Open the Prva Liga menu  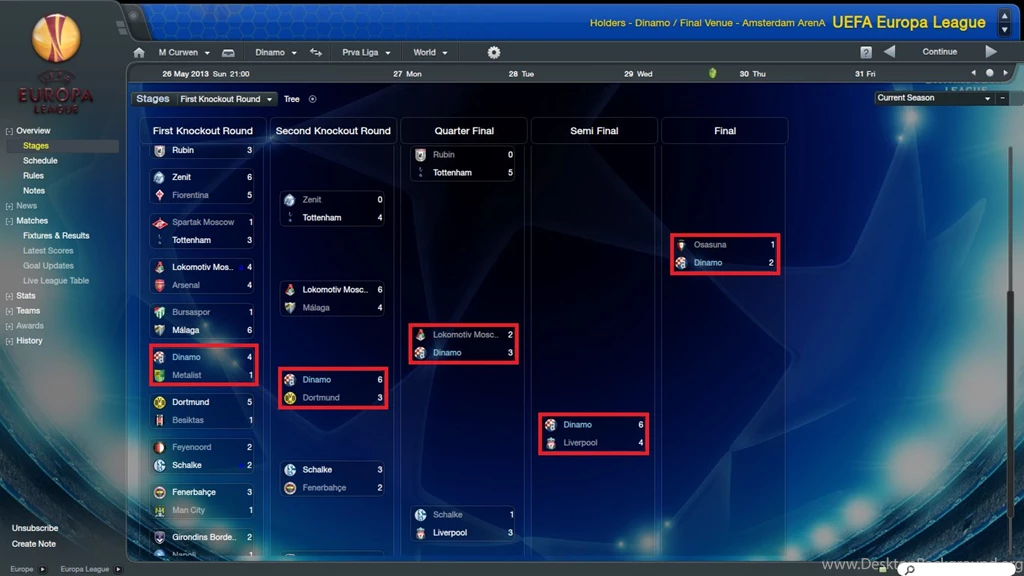pos(365,53)
